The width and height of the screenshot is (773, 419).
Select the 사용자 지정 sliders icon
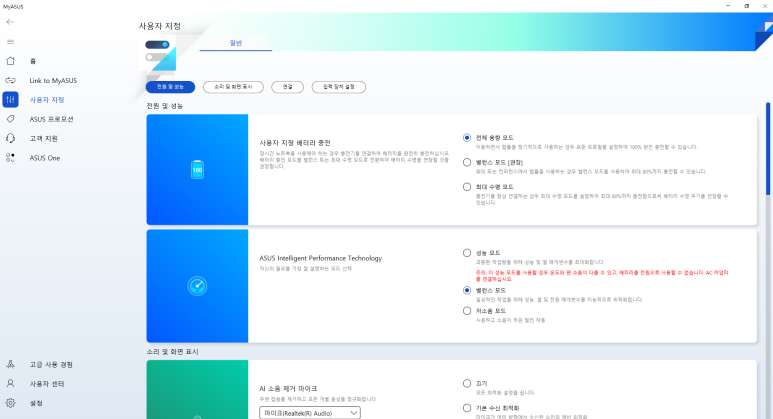tap(10, 100)
